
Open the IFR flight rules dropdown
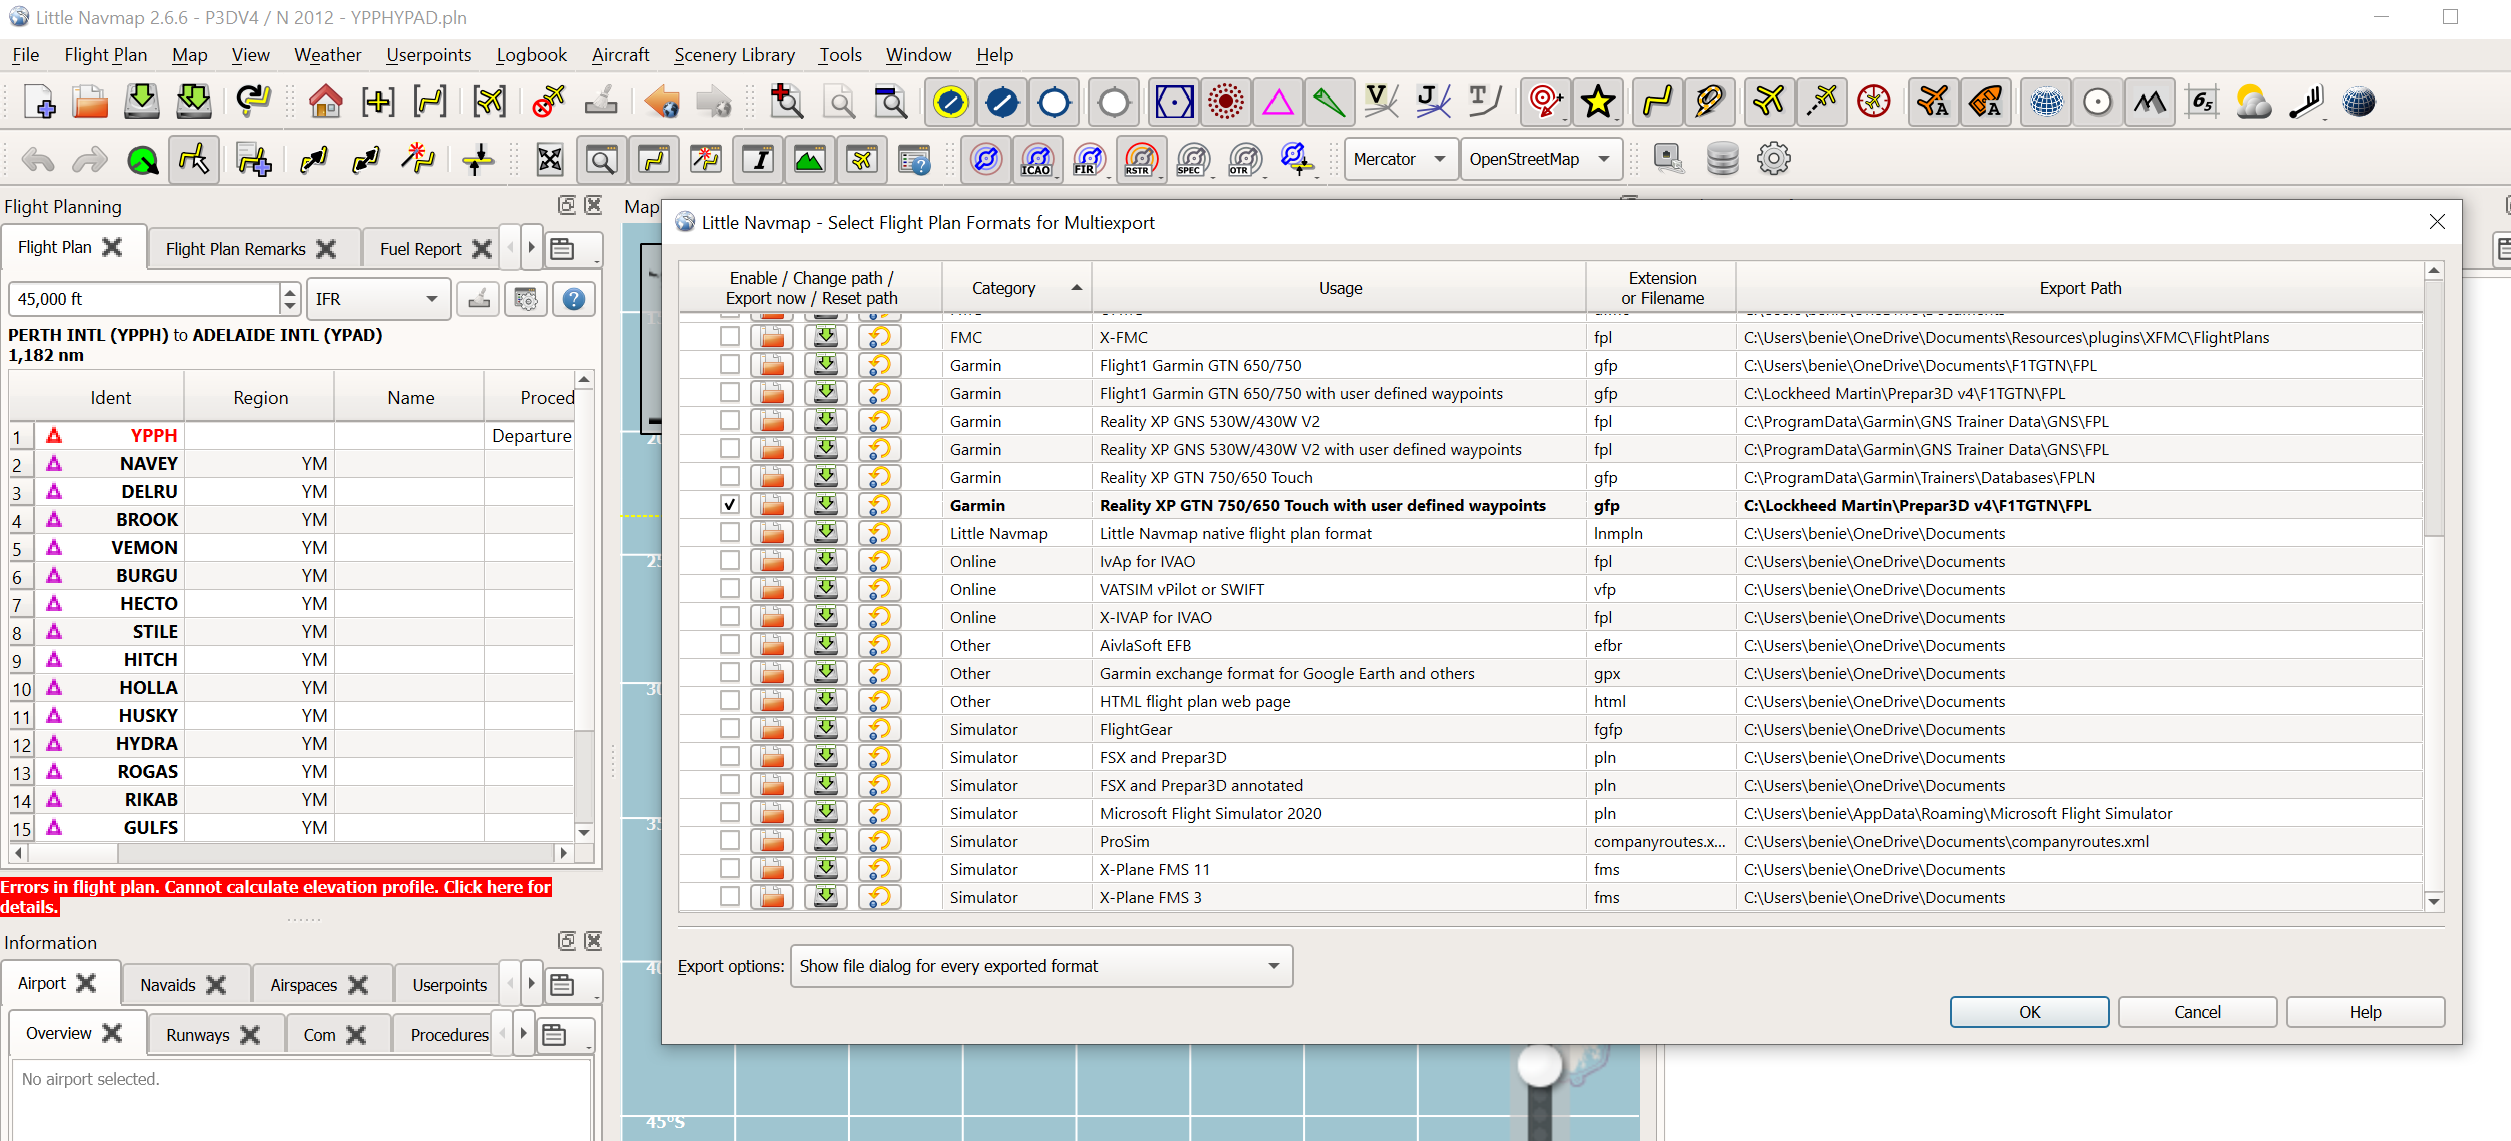pos(377,299)
